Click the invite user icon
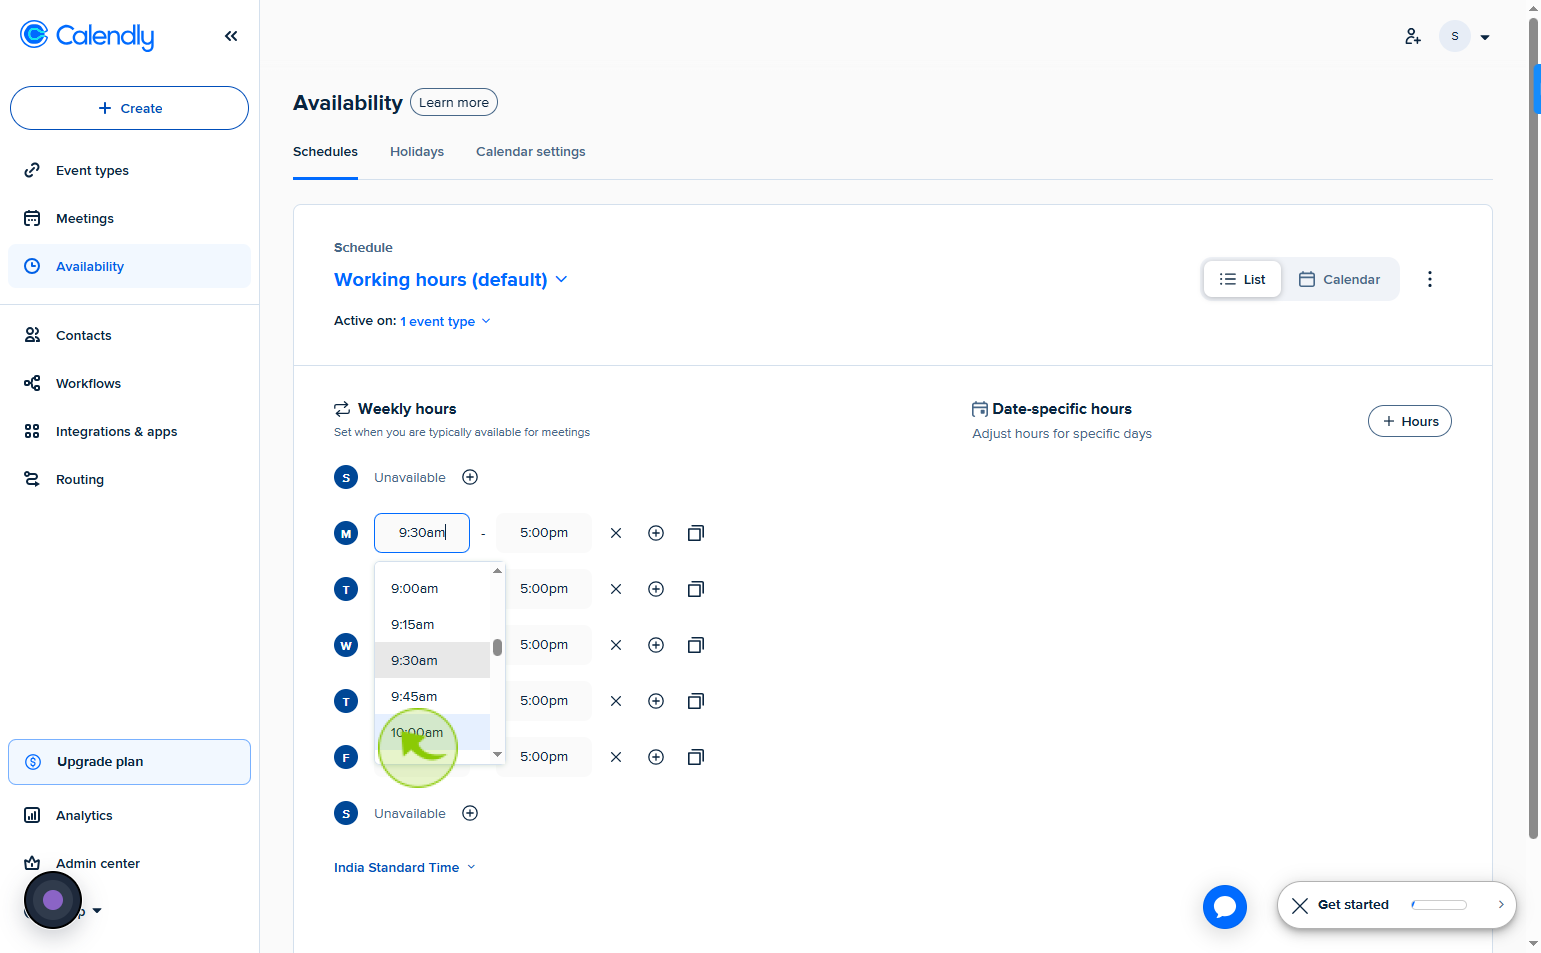The image size is (1541, 953). [x=1412, y=36]
